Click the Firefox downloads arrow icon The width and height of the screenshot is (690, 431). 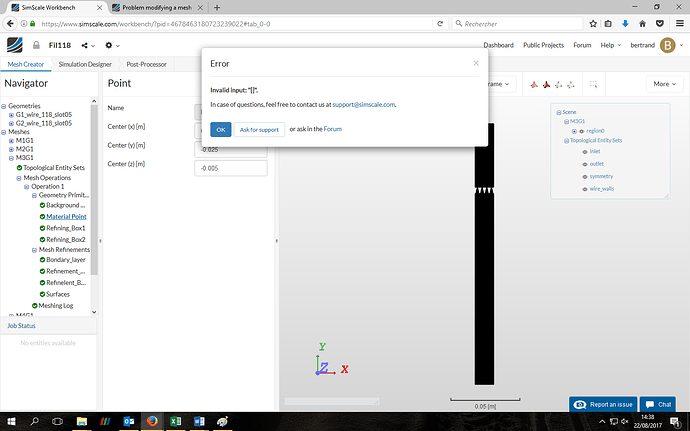pos(625,24)
